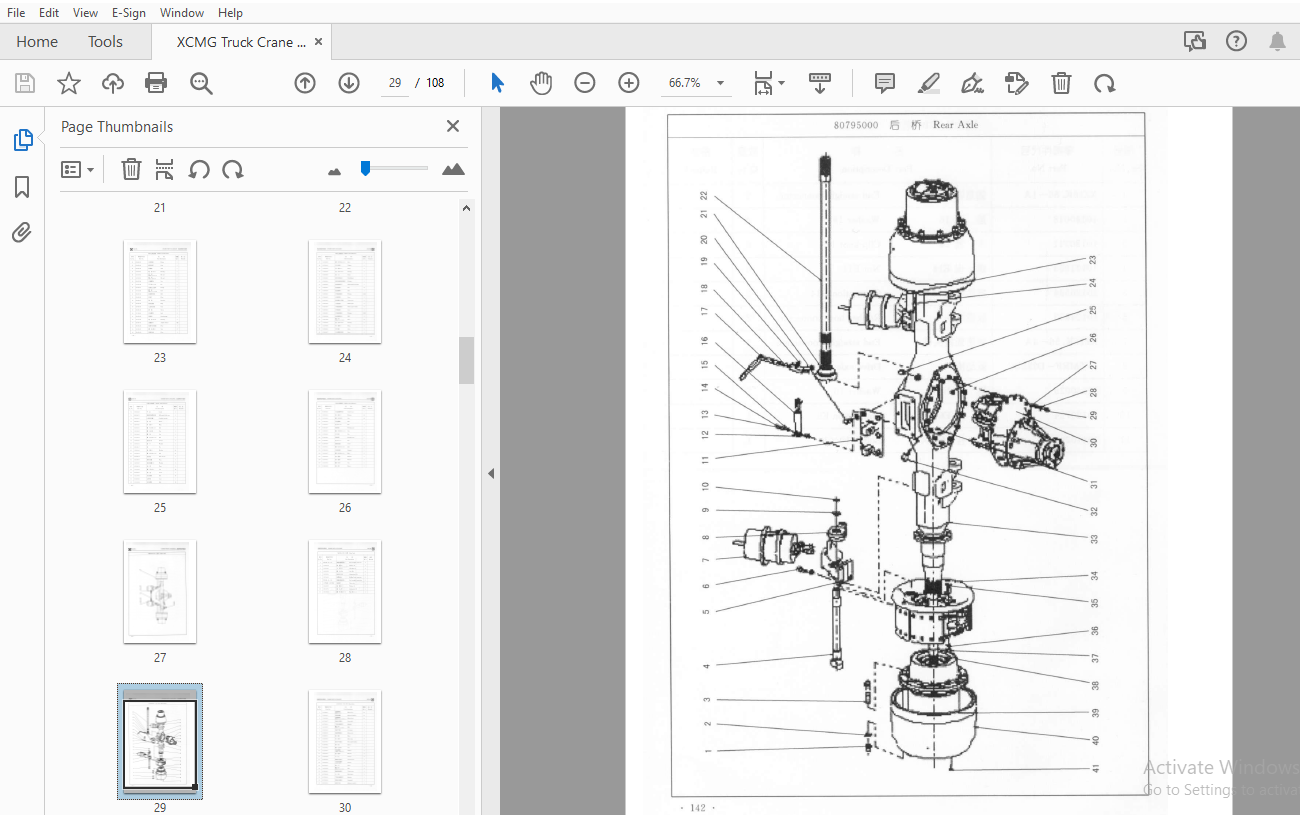This screenshot has width=1300, height=815.
Task: Reduce thumbnail size small mountain icon
Action: [x=334, y=171]
